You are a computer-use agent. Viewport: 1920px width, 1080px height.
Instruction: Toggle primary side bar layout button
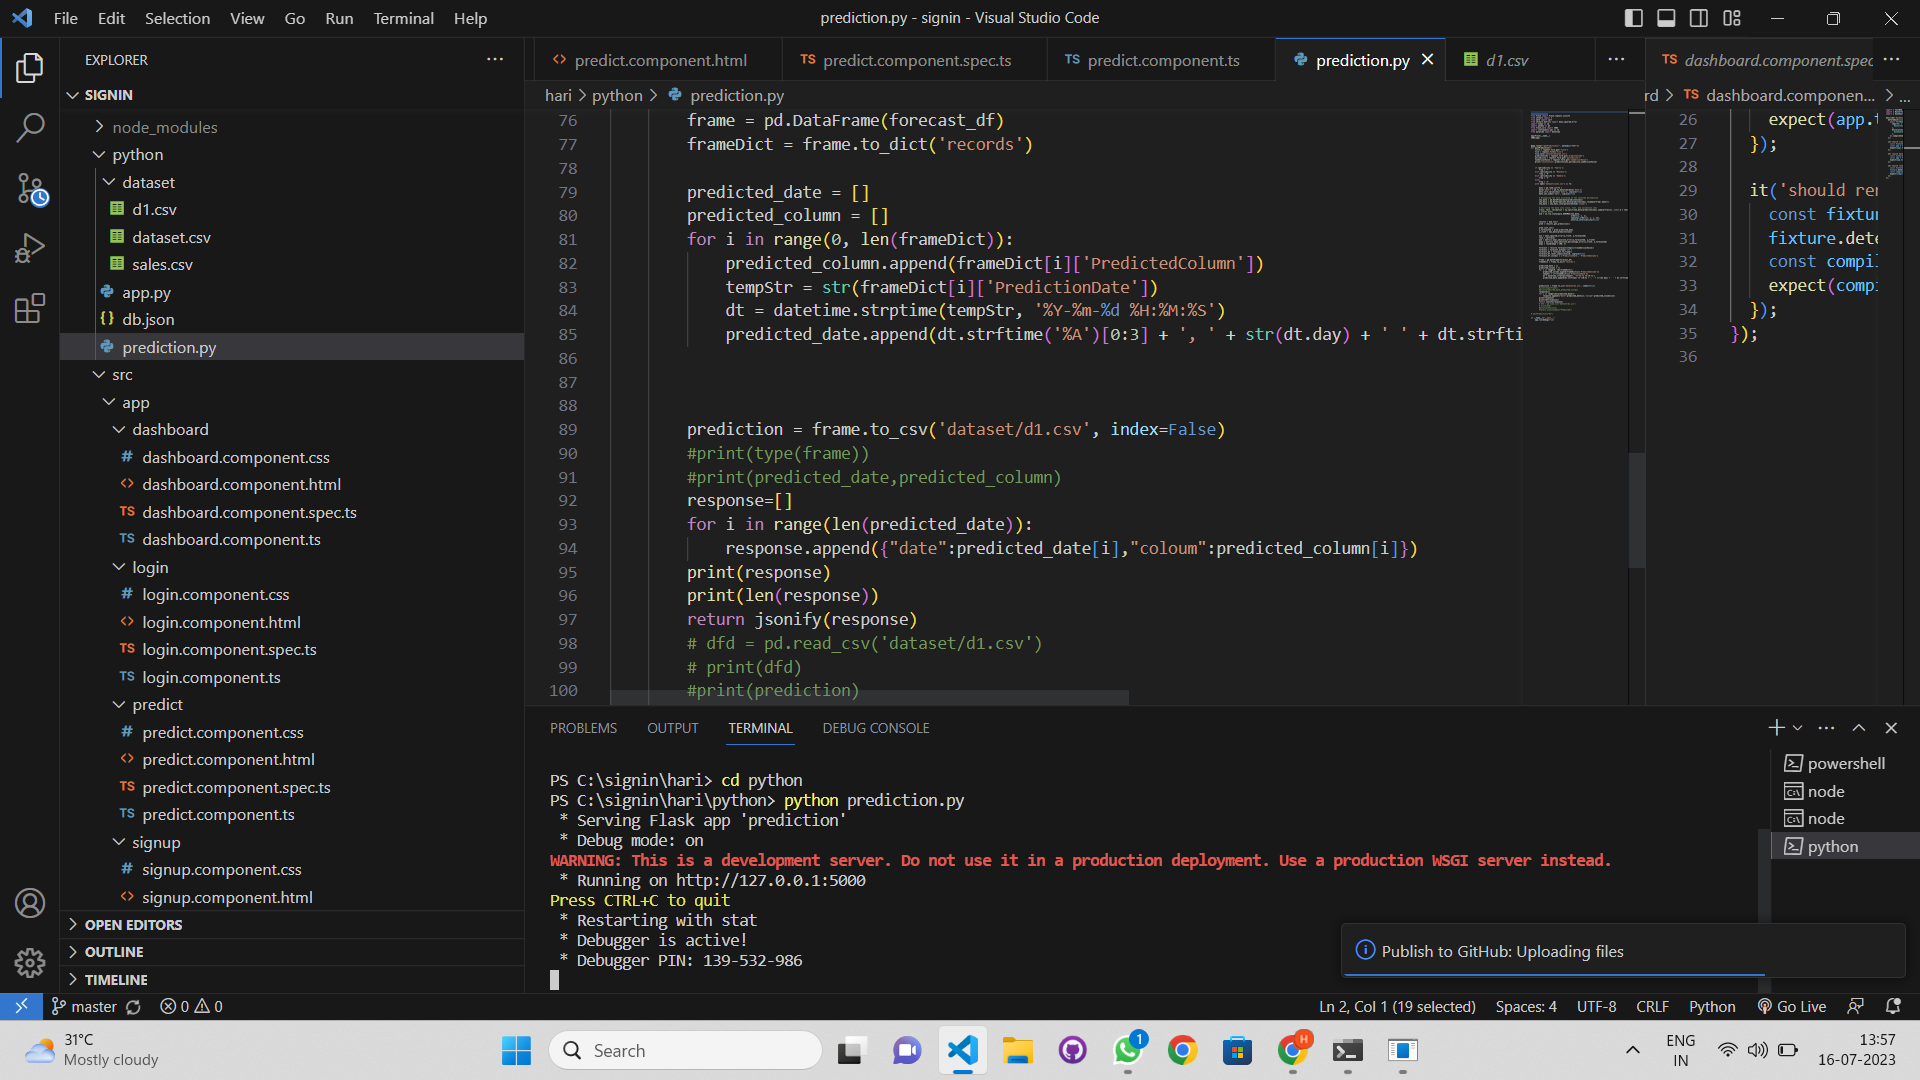click(1633, 18)
